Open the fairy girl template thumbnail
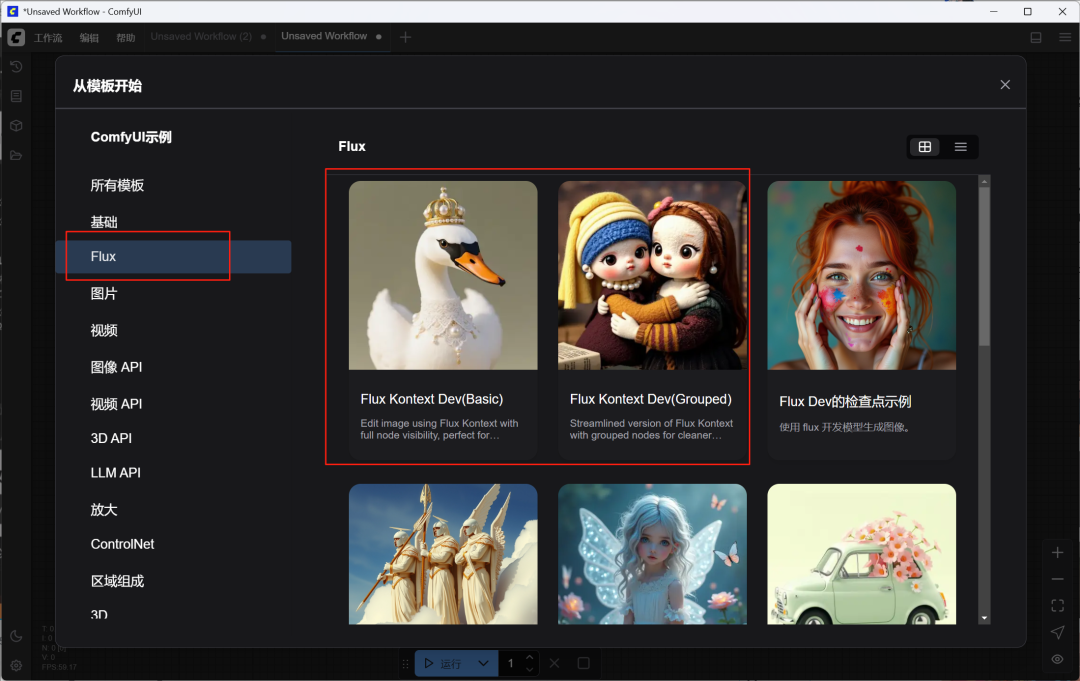The height and width of the screenshot is (681, 1080). [652, 554]
